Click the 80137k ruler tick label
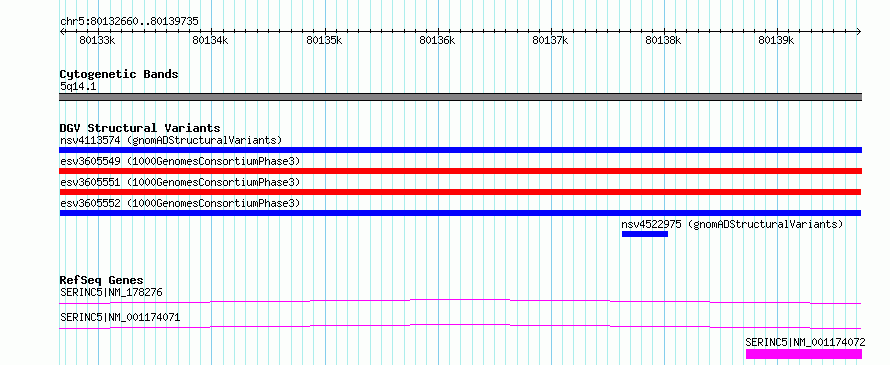 551,41
